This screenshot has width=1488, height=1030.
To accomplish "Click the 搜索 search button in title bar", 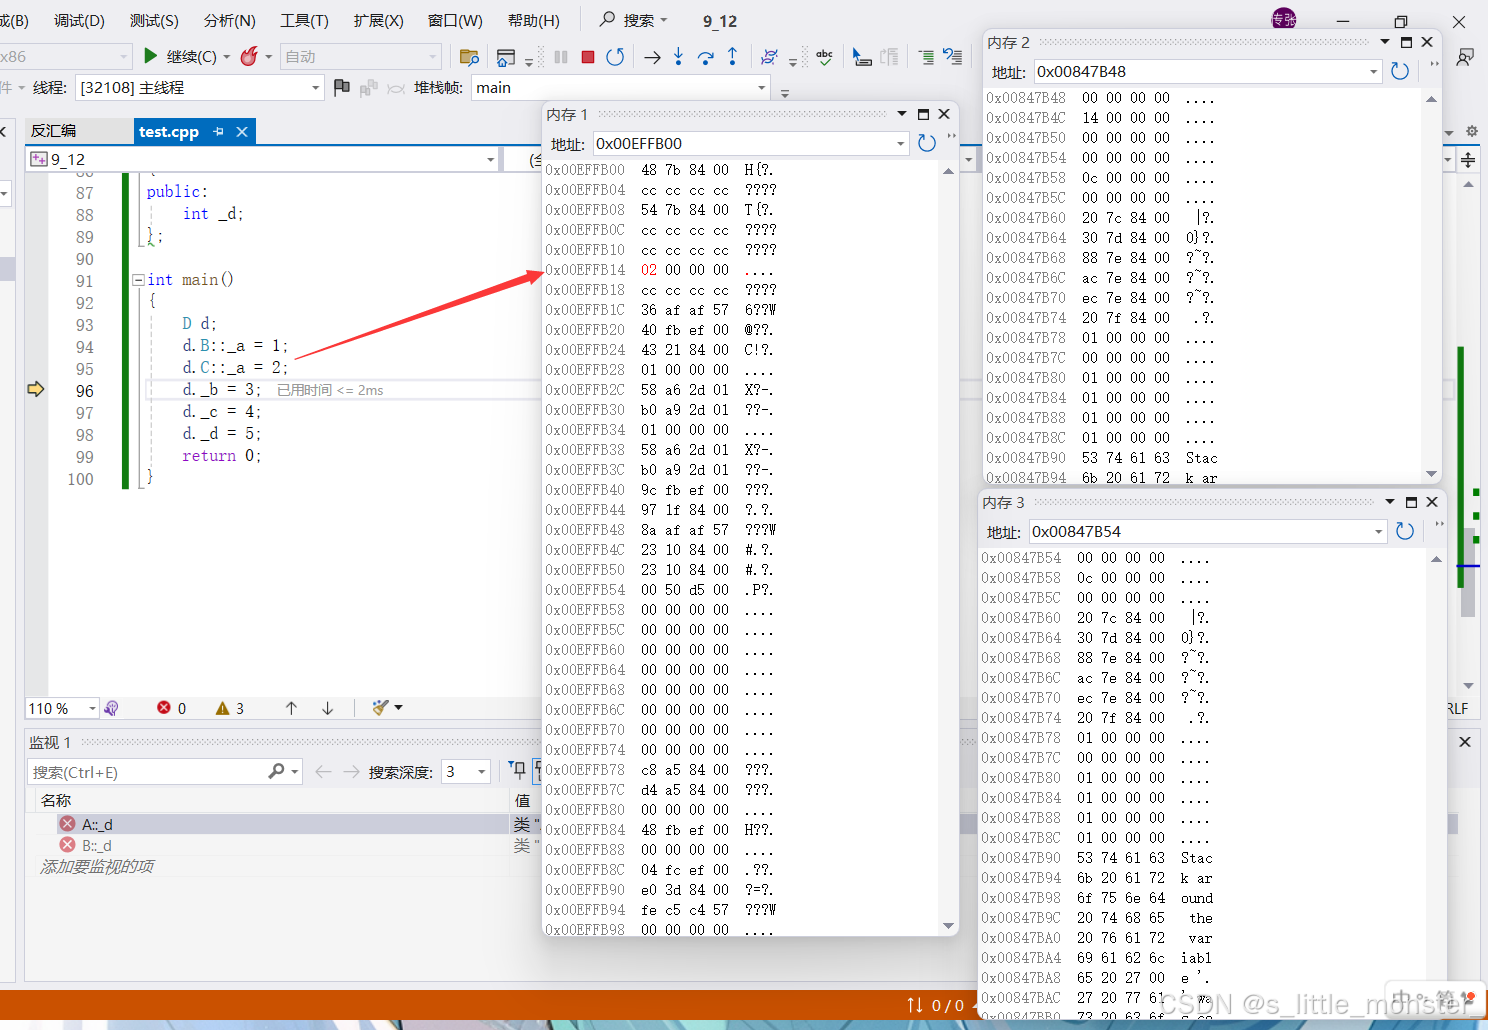I will (634, 20).
